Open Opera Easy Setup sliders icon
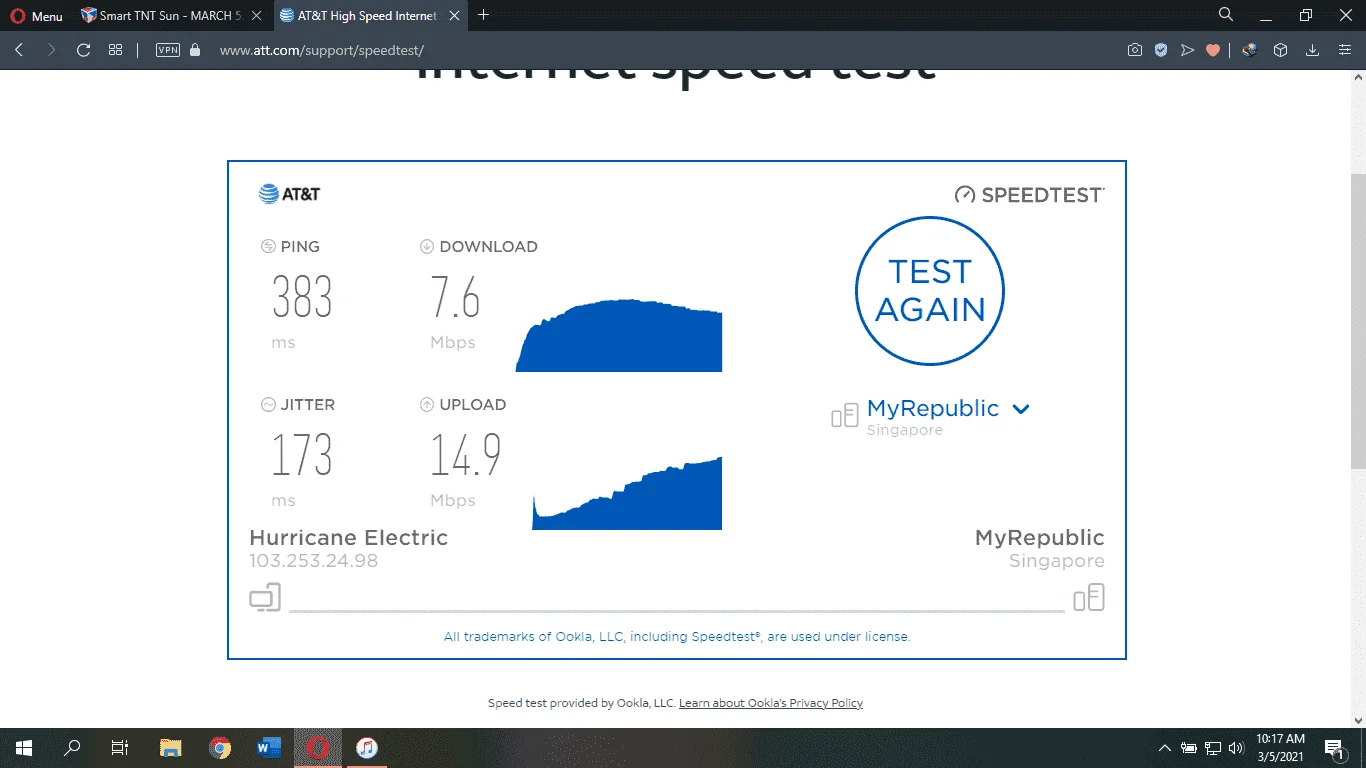The height and width of the screenshot is (768, 1366). pyautogui.click(x=1345, y=50)
